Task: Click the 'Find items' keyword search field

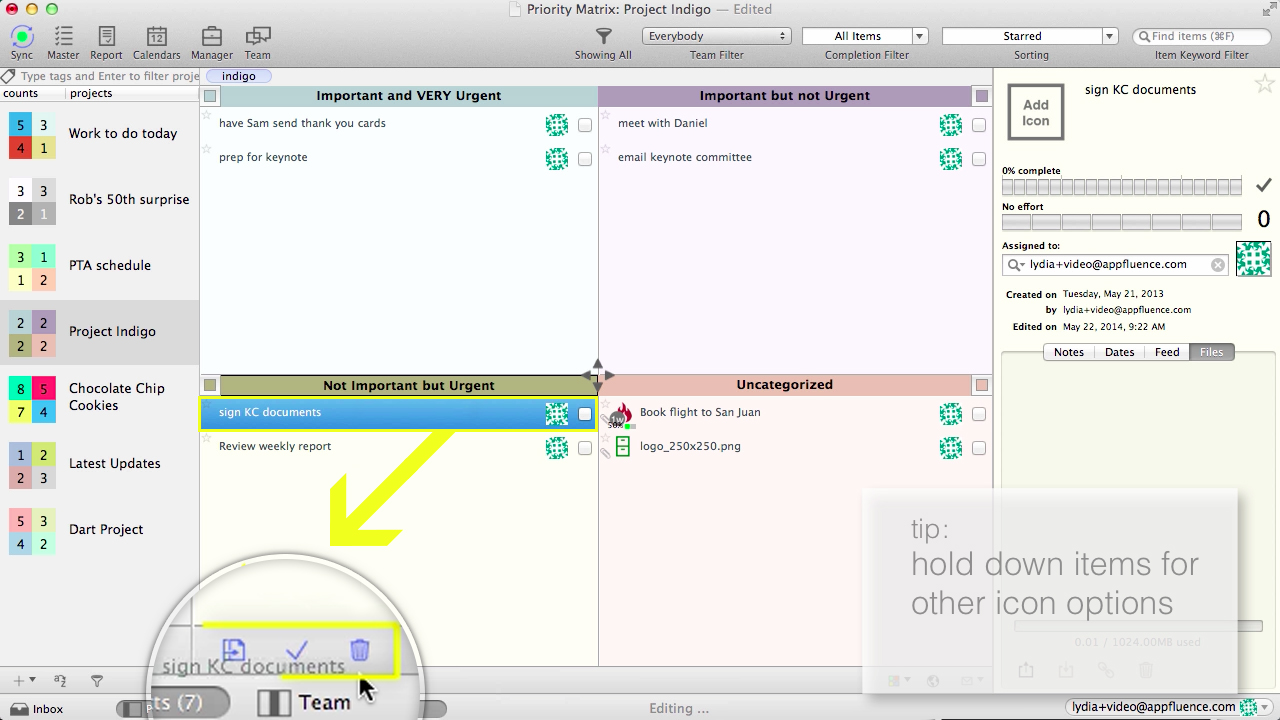Action: click(x=1203, y=36)
